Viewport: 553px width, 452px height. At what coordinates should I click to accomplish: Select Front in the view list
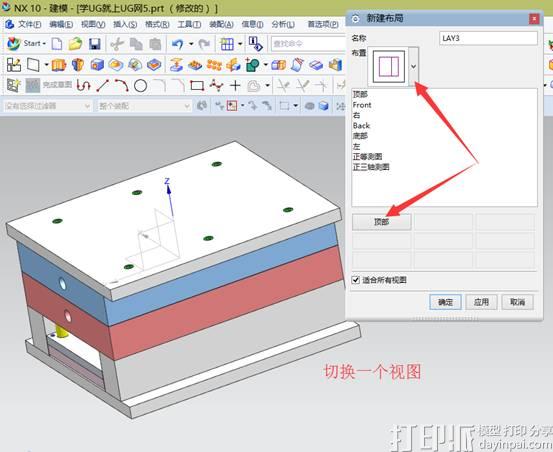(362, 105)
